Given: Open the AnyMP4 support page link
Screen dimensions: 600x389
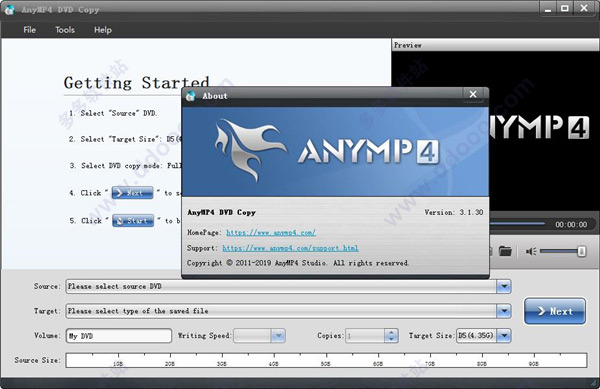Looking at the screenshot, I should tap(290, 248).
